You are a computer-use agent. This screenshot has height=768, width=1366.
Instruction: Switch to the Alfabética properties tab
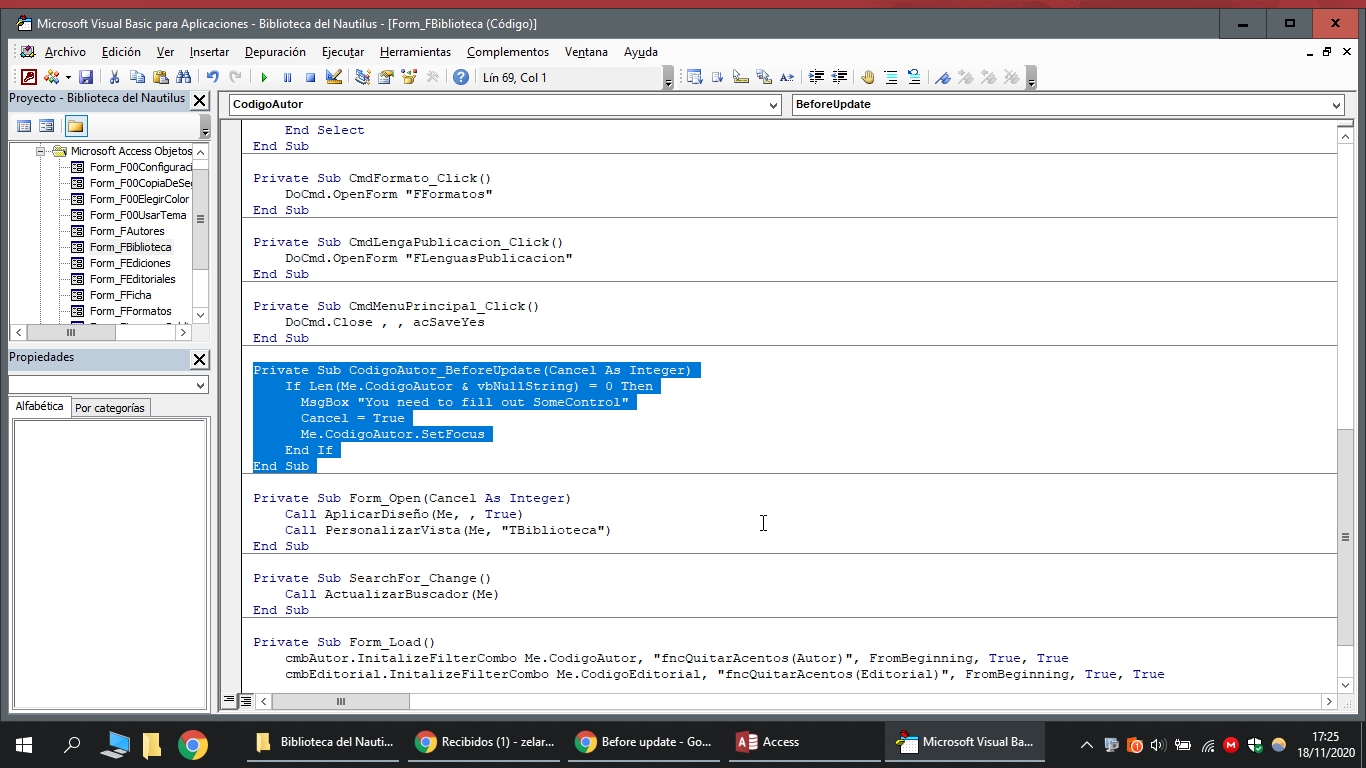pyautogui.click(x=40, y=406)
